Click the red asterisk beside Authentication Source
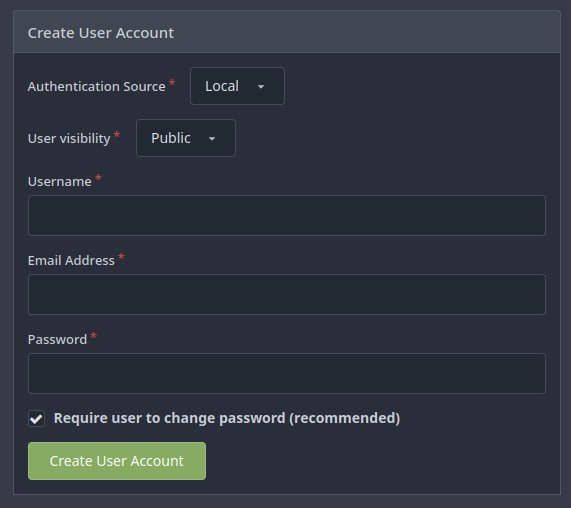The image size is (571, 508). tap(172, 83)
